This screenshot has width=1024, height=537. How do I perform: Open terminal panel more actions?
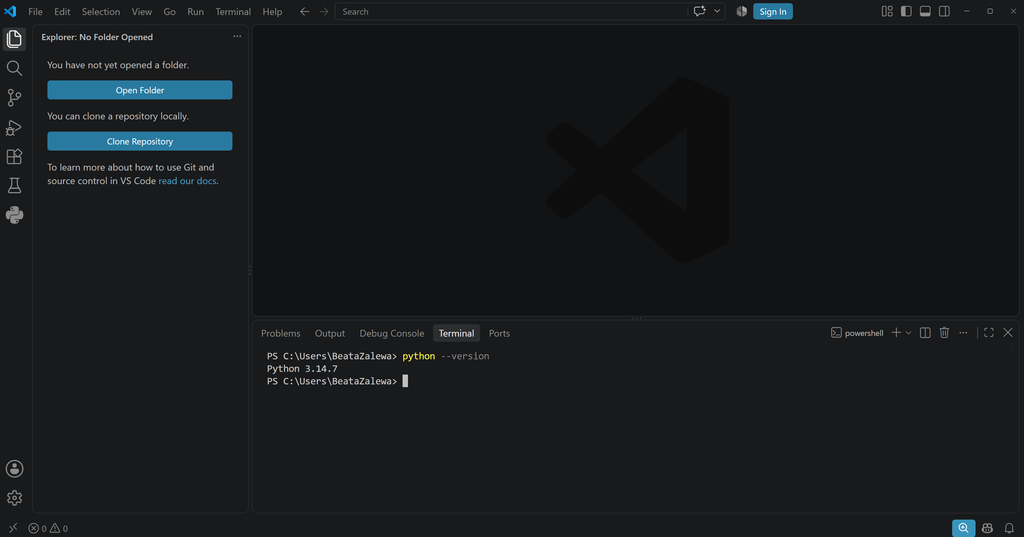click(963, 333)
